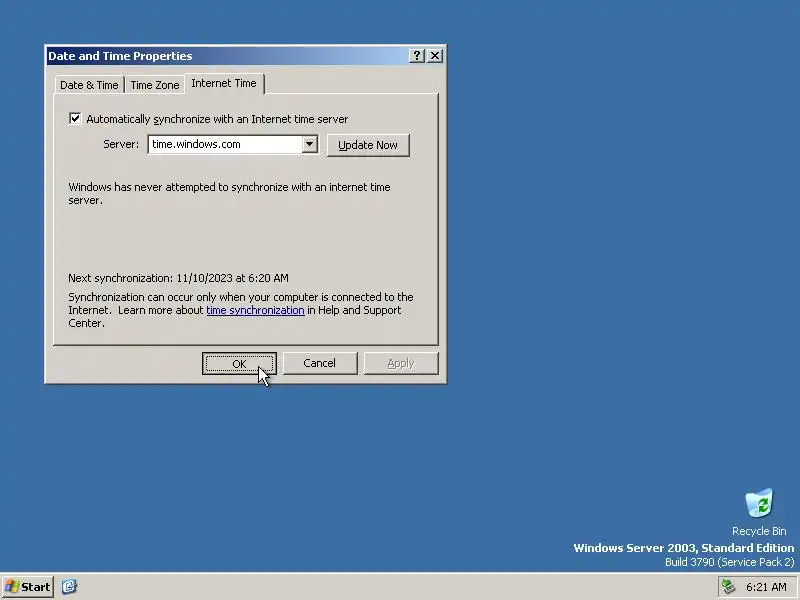Open the Start menu
This screenshot has width=800, height=600.
point(28,587)
